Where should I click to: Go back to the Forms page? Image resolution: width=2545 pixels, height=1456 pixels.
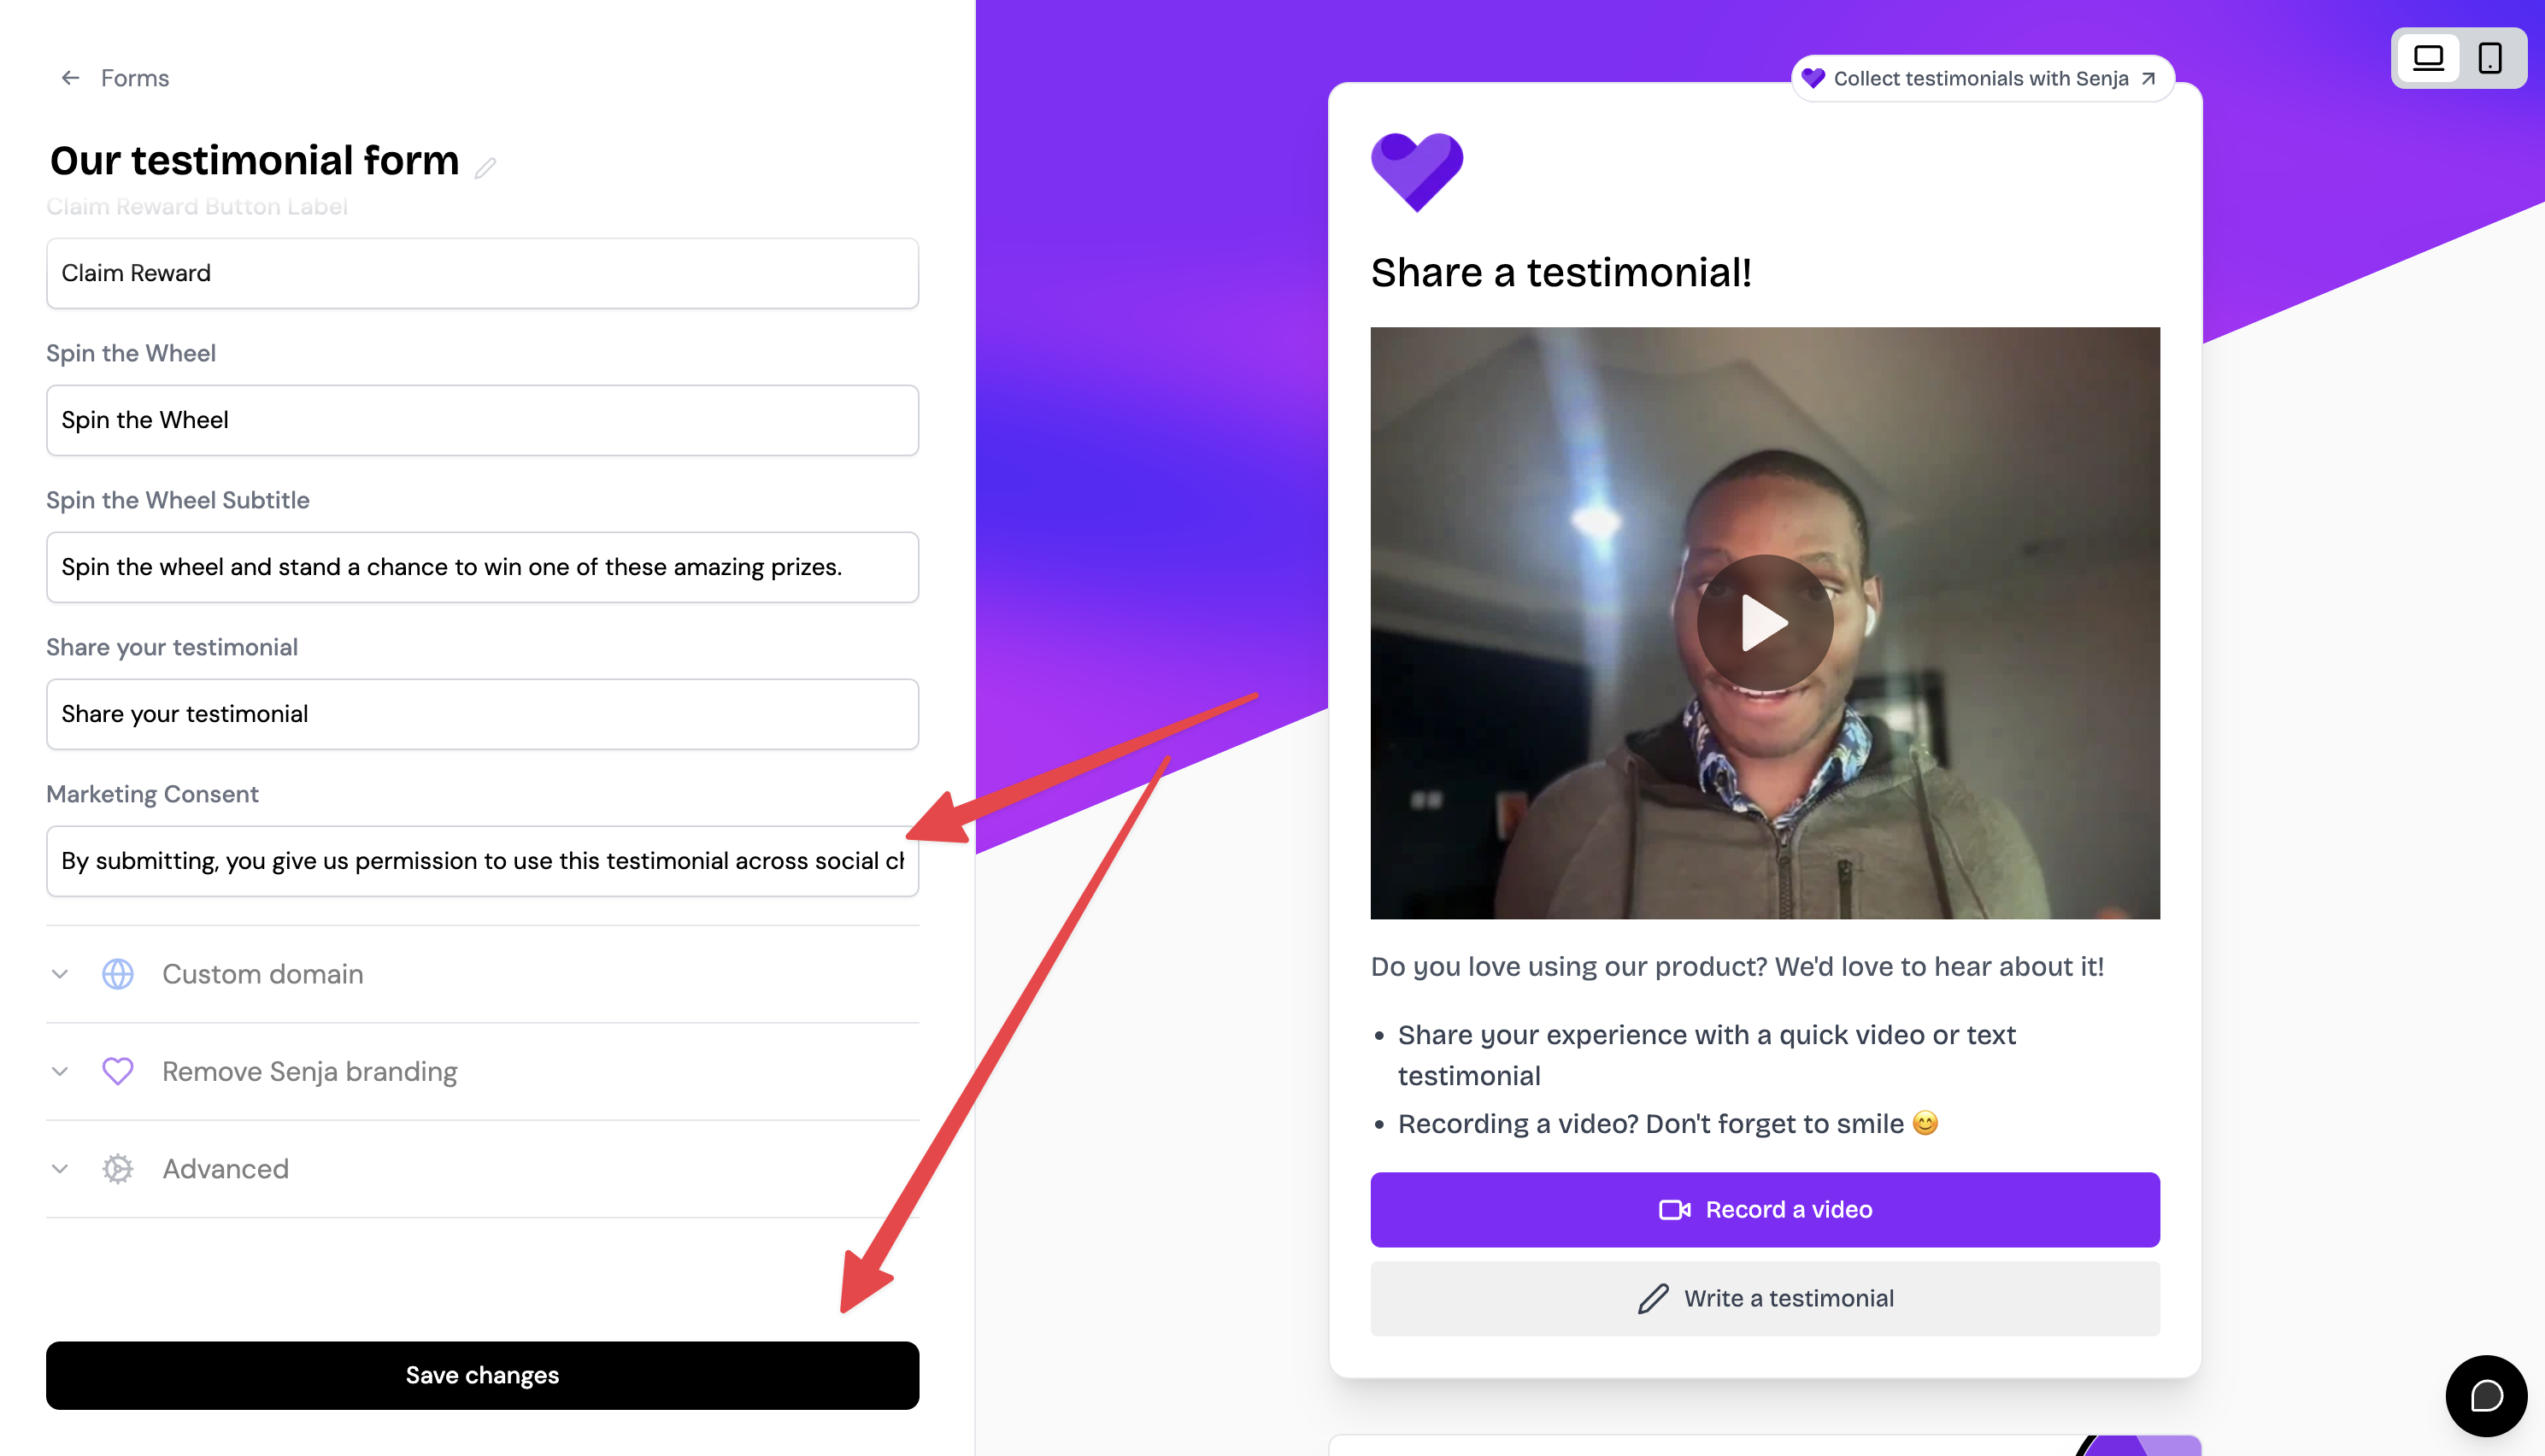click(135, 78)
